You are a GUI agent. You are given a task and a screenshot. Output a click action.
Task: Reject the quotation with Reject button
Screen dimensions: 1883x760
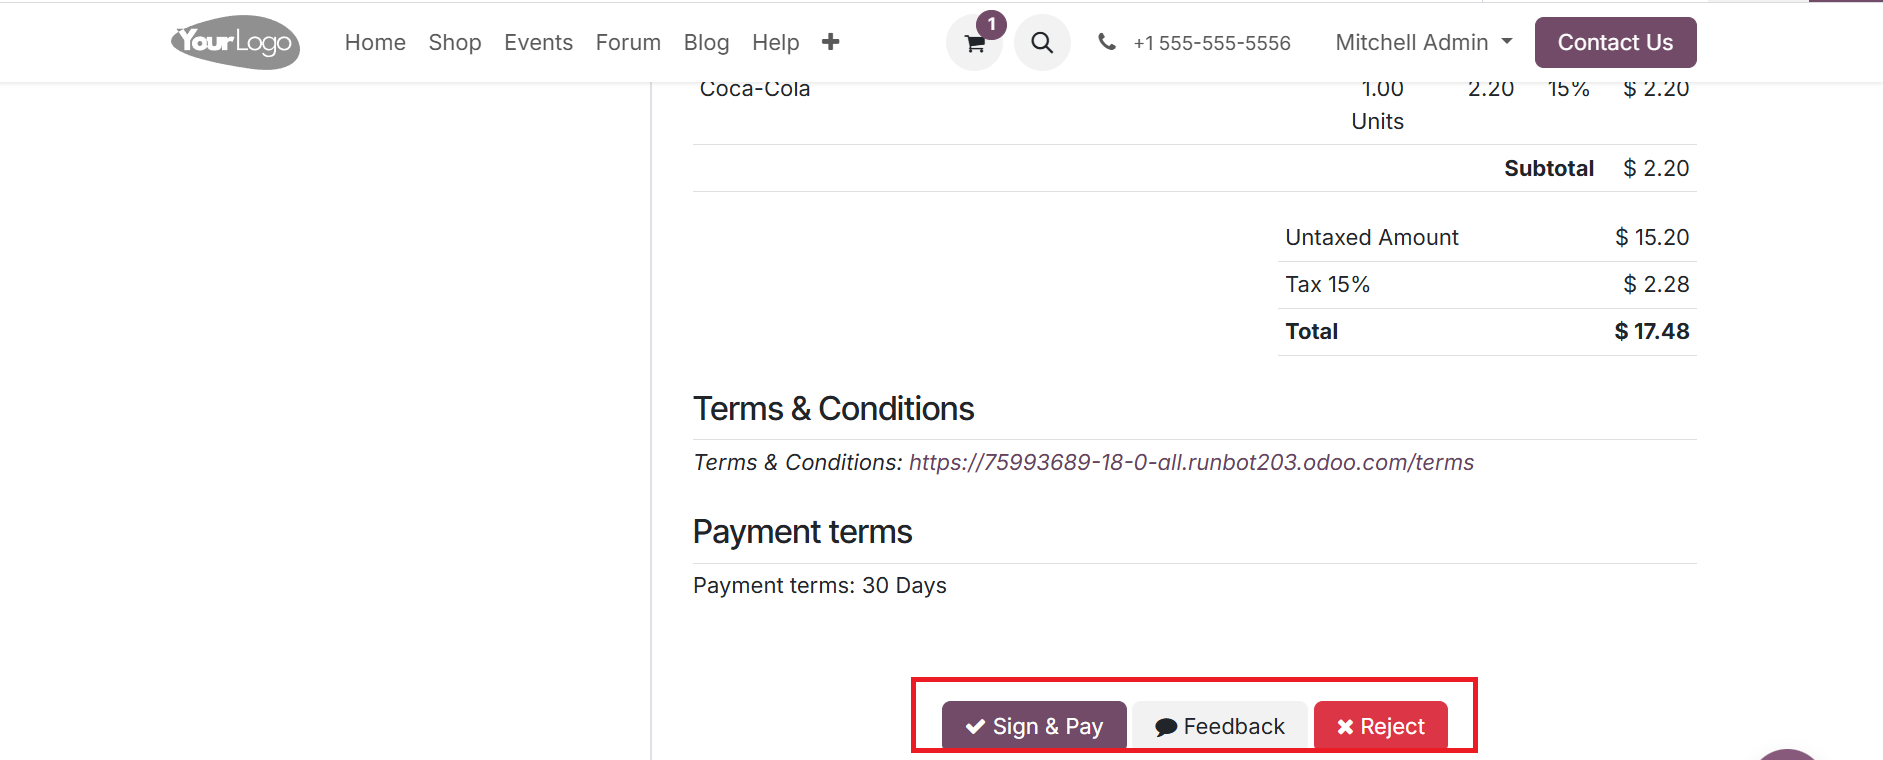coord(1380,726)
